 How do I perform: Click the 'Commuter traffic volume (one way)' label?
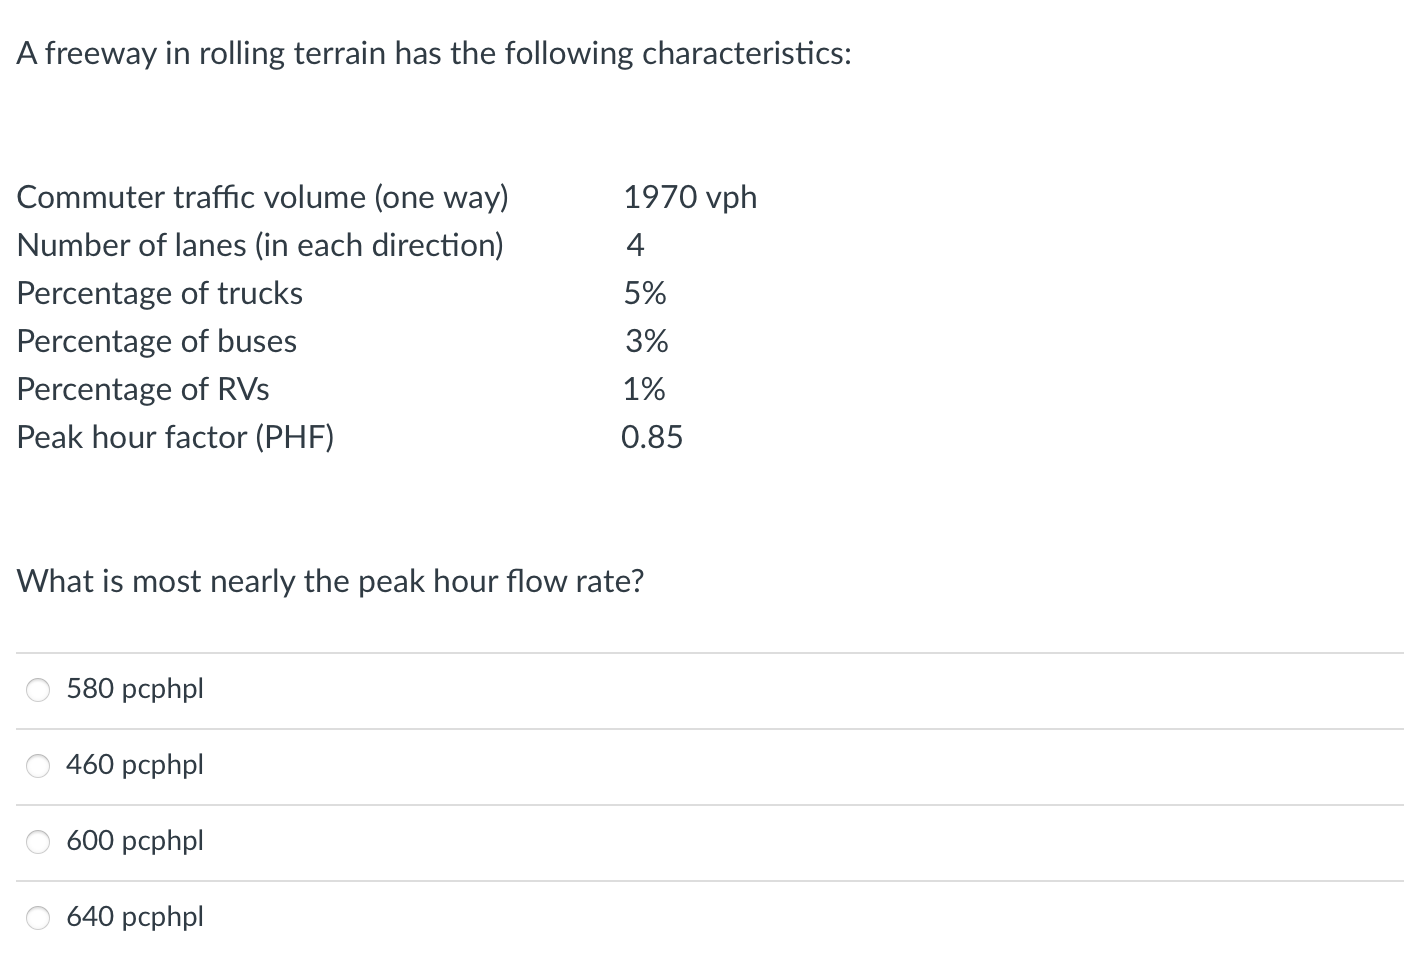(x=263, y=198)
